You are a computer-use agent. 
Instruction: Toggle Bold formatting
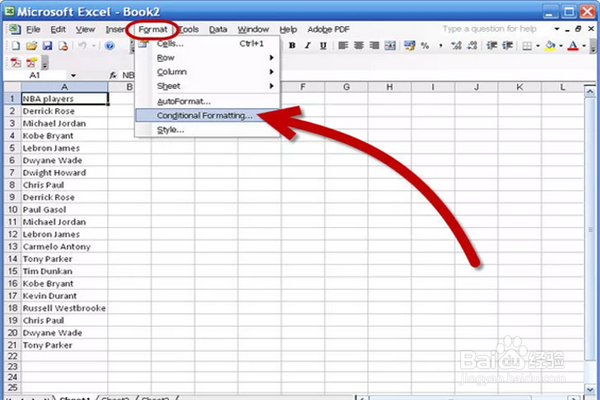coord(292,46)
